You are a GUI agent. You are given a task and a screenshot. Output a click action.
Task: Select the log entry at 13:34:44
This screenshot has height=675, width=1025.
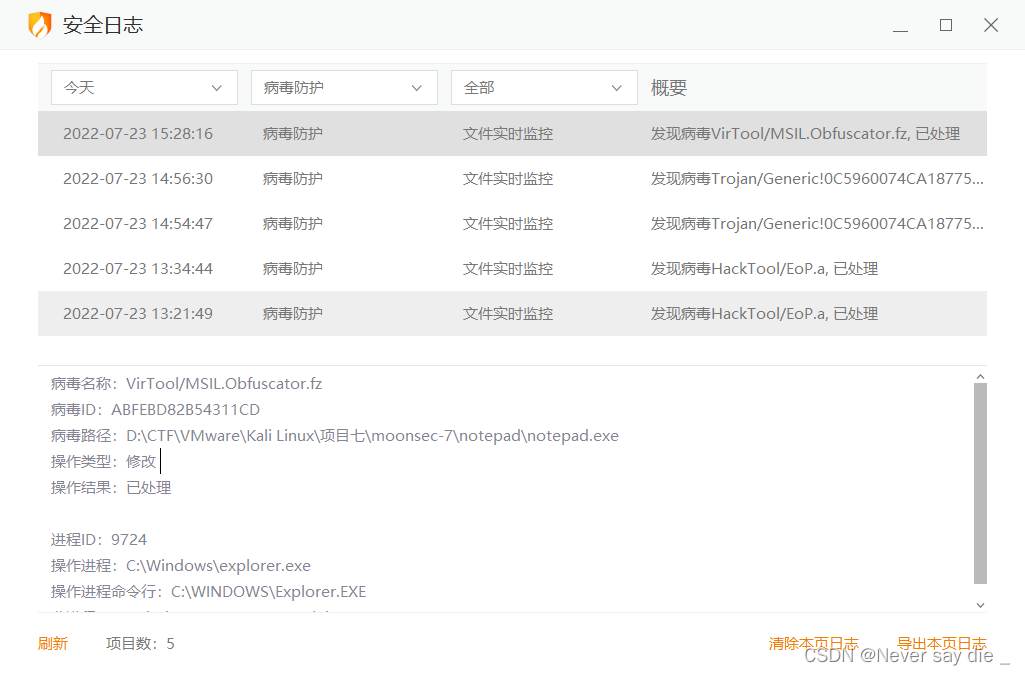(512, 269)
